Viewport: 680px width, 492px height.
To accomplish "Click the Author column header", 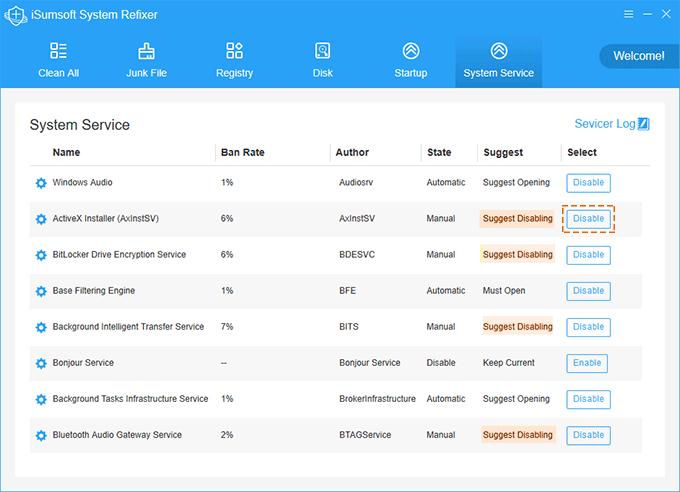I will 352,152.
